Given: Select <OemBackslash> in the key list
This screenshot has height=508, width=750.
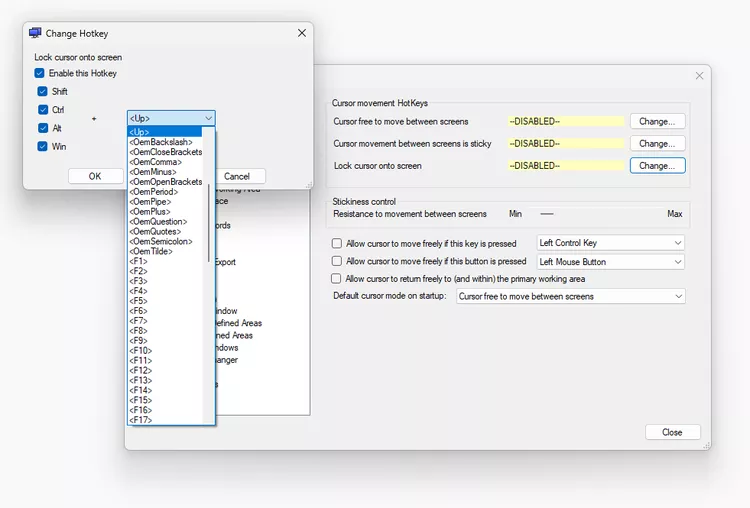Looking at the screenshot, I should (x=165, y=142).
